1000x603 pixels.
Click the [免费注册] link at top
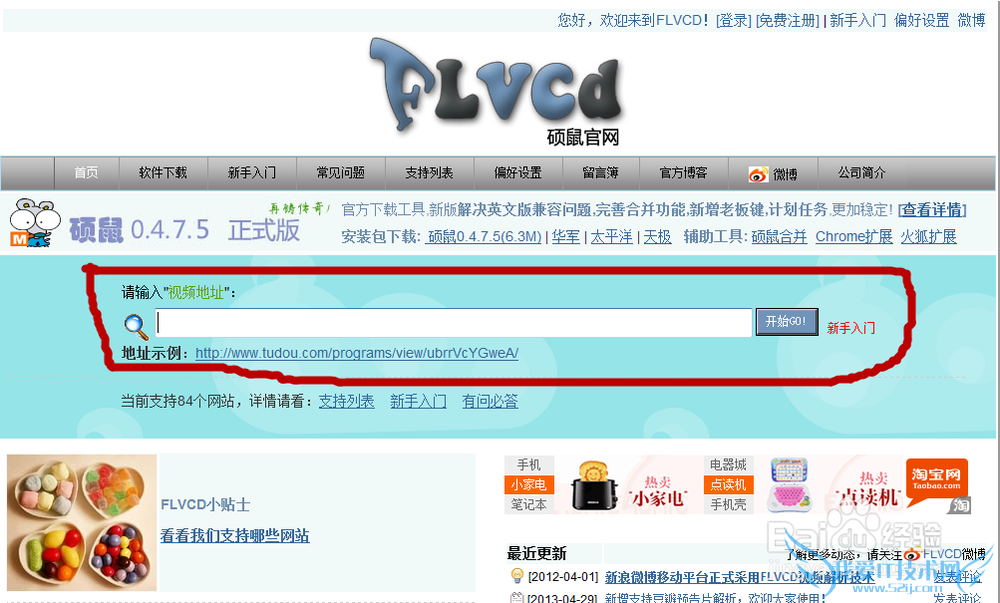pos(788,20)
